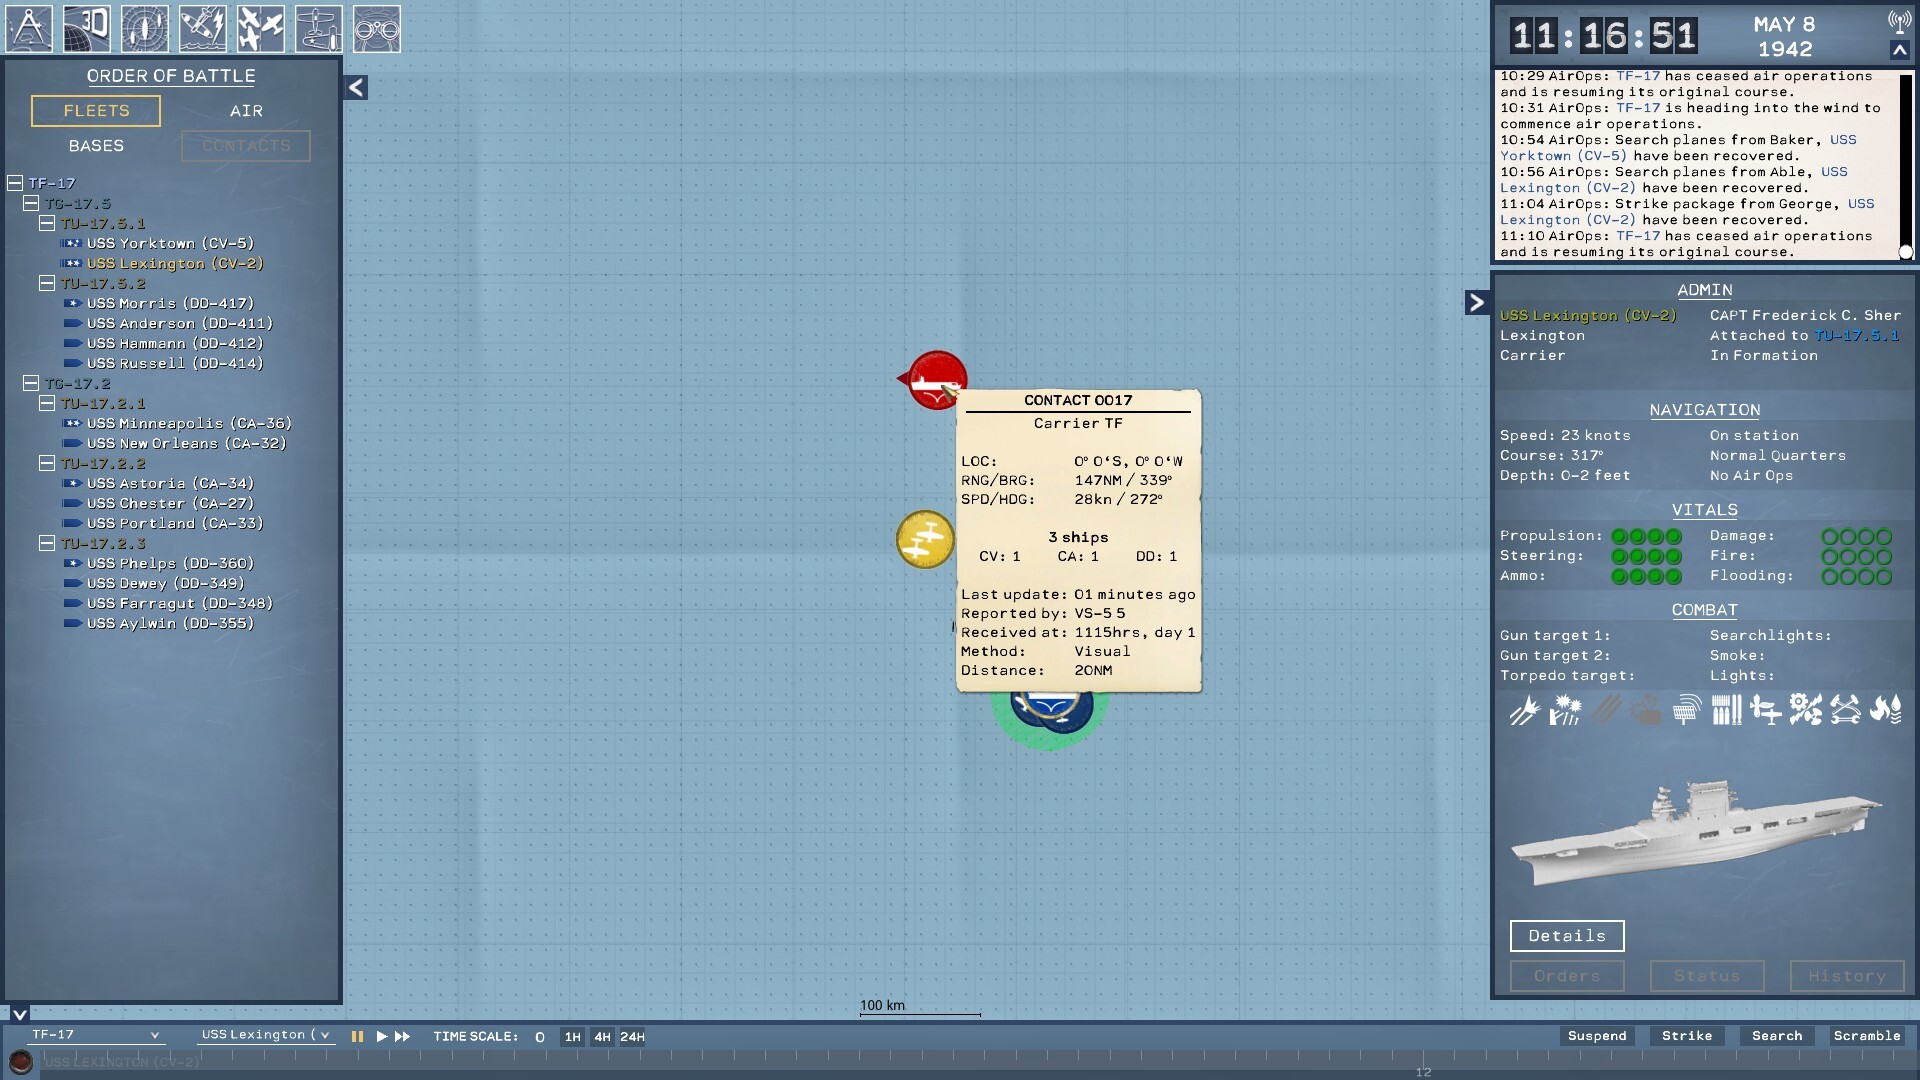Click the hammer and wrench repair icon
The image size is (1920, 1080).
click(1846, 710)
